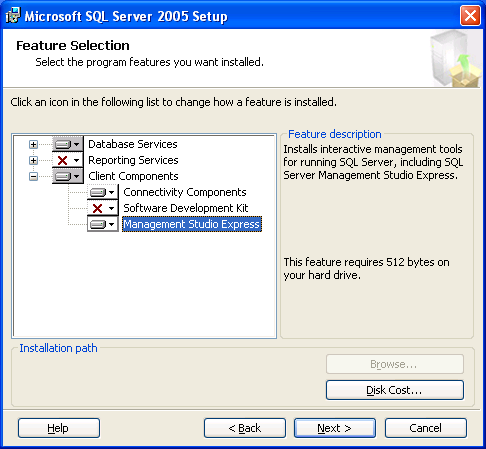
Task: Select Database Services label in tree
Action: [133, 144]
